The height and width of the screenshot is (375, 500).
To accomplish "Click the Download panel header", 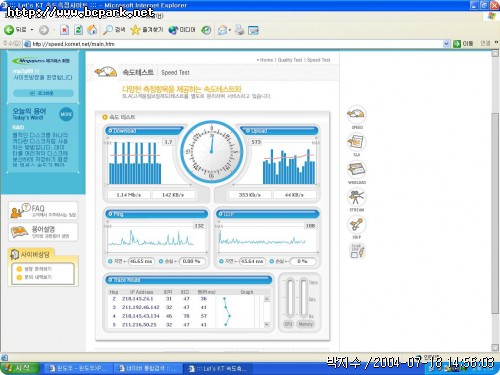I will click(x=144, y=131).
